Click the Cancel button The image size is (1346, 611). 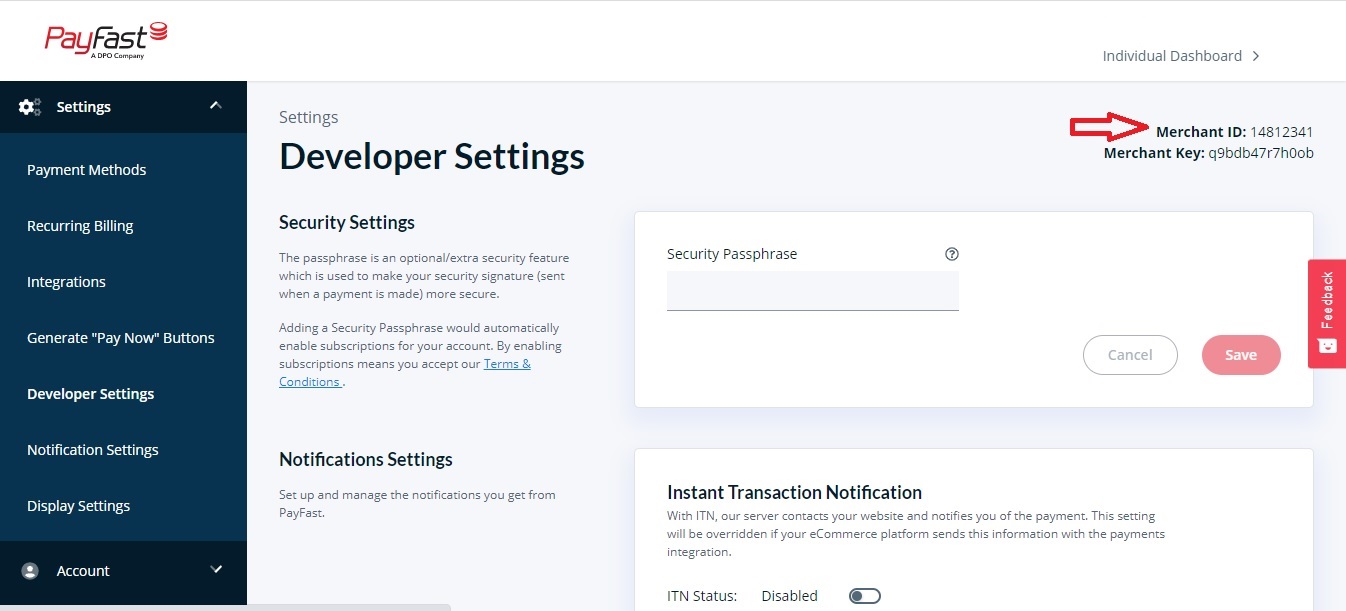pyautogui.click(x=1130, y=355)
